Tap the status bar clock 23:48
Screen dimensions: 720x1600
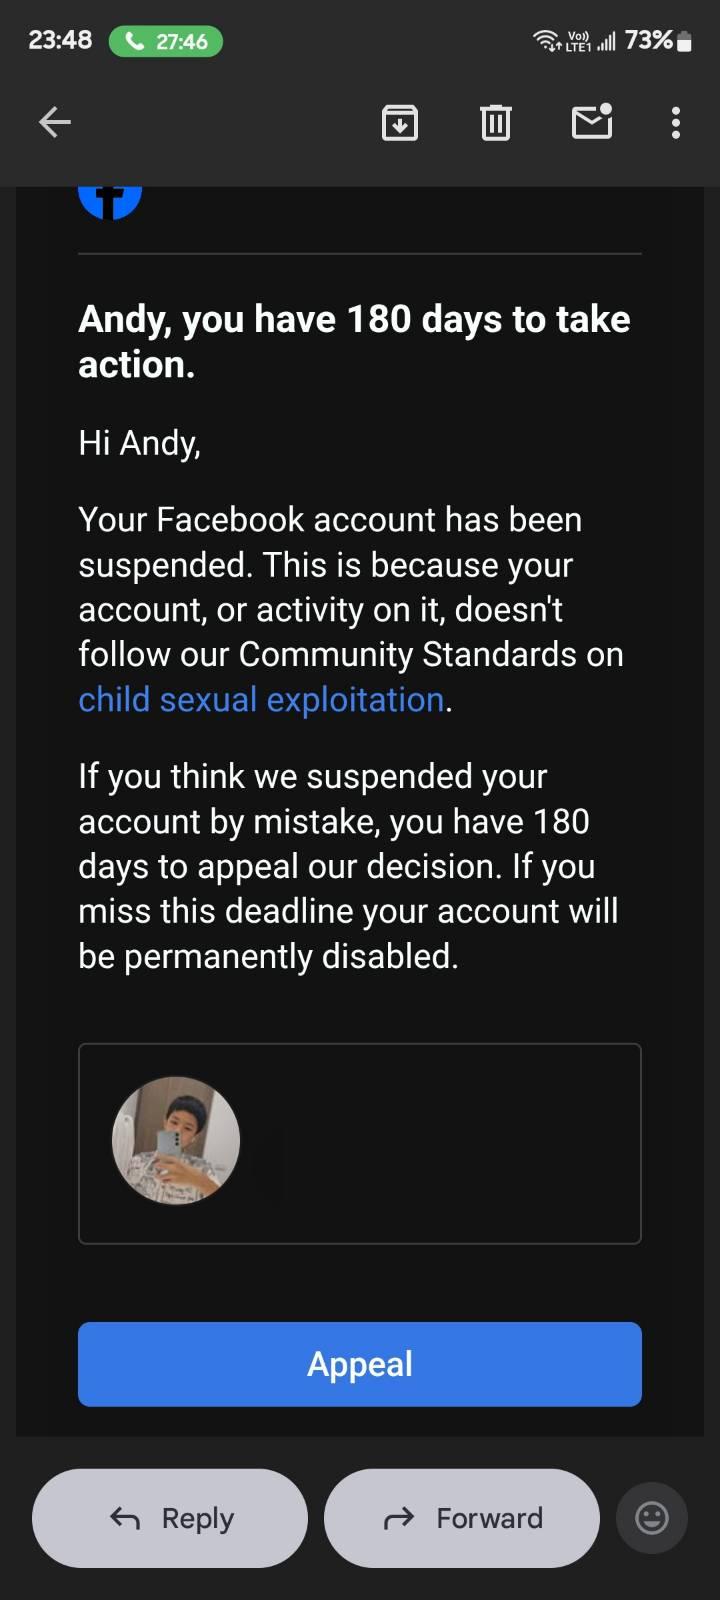click(x=60, y=40)
